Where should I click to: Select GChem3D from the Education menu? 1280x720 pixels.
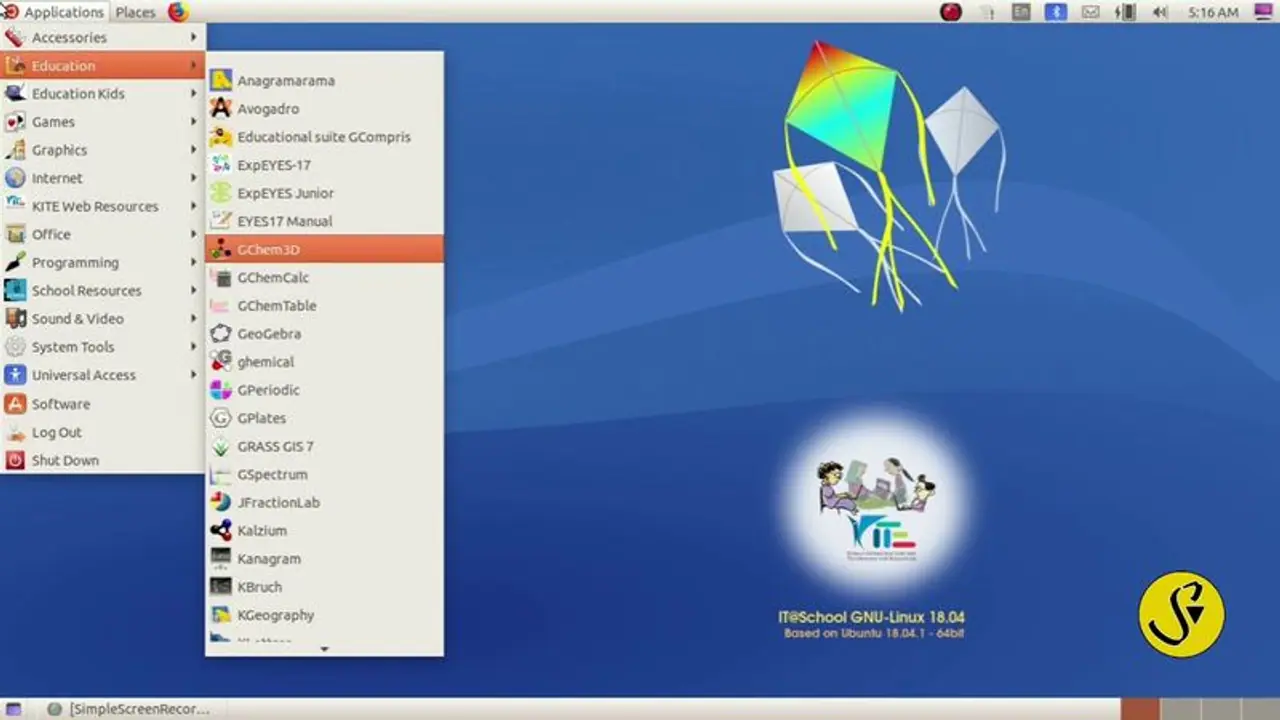268,250
